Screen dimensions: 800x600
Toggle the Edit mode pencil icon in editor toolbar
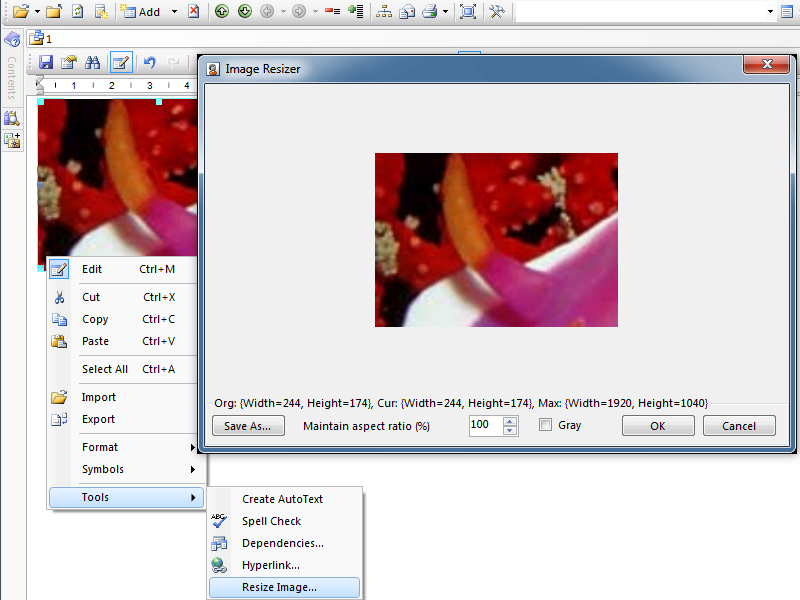(121, 63)
